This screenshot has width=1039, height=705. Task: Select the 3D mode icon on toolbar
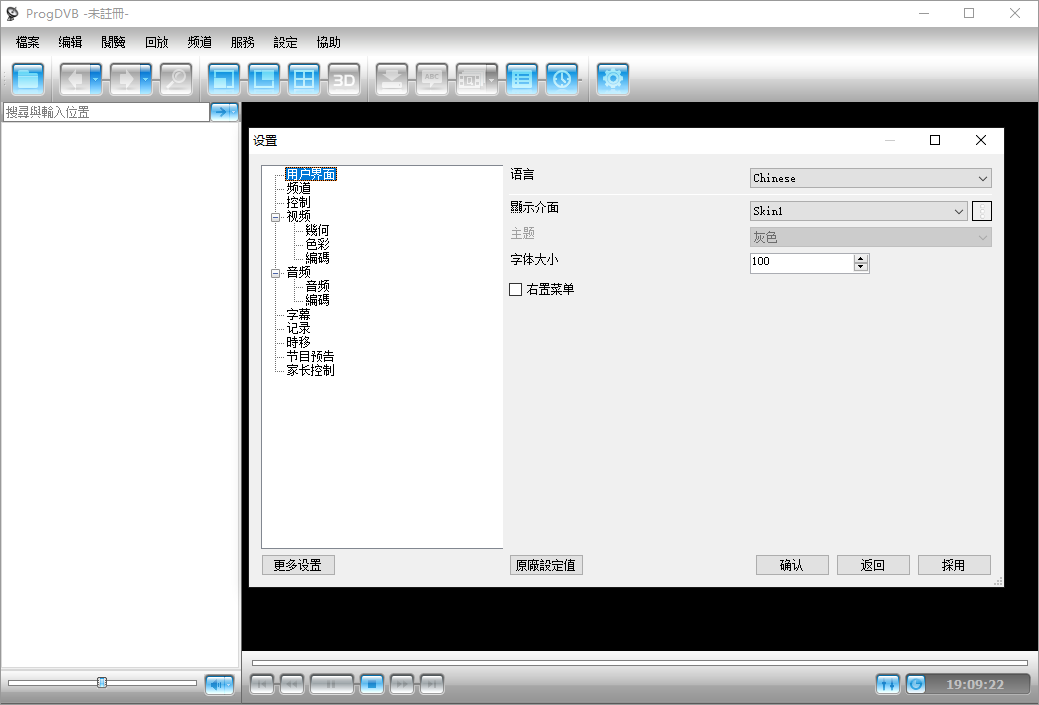344,78
